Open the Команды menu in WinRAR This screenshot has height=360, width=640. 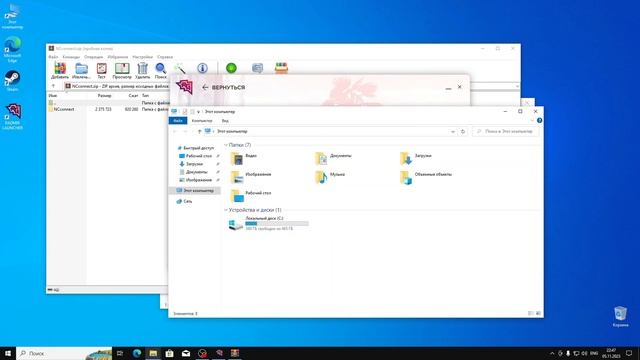tap(71, 57)
